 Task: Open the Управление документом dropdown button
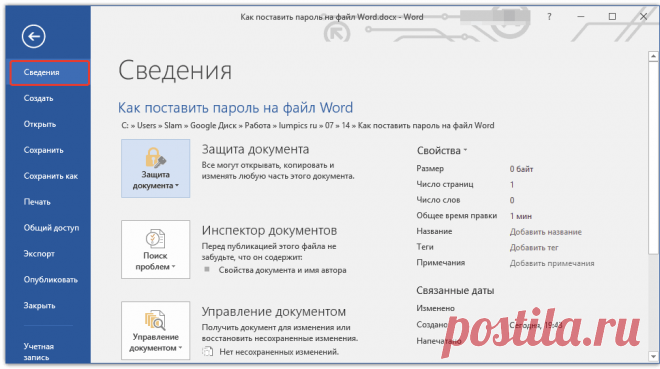point(155,330)
